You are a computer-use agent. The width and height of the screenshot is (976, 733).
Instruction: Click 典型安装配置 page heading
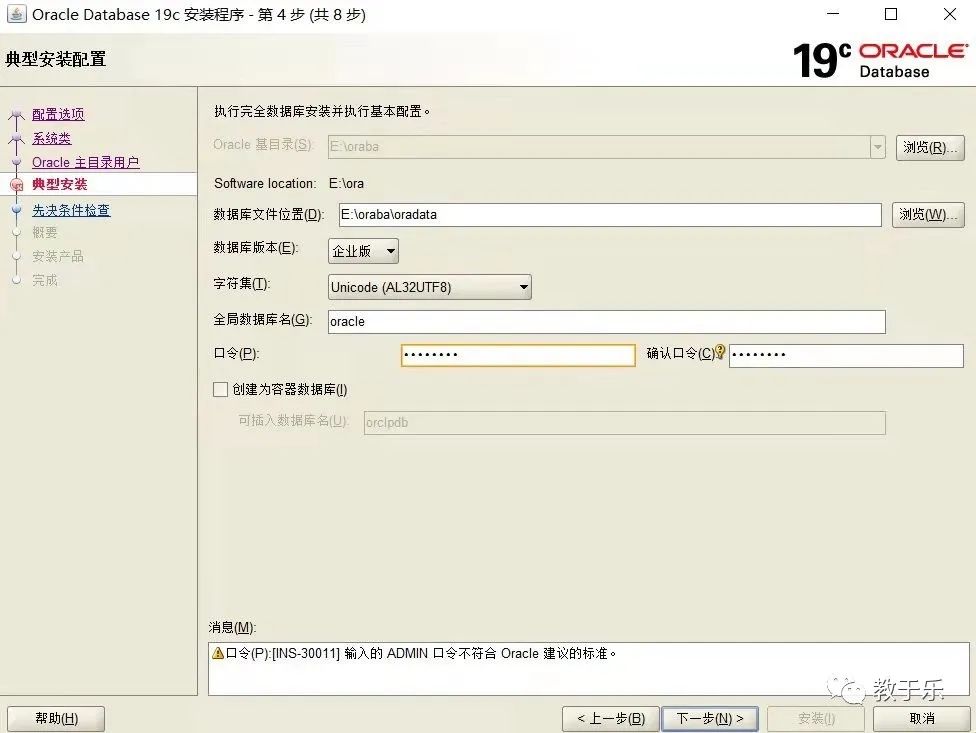(55, 60)
